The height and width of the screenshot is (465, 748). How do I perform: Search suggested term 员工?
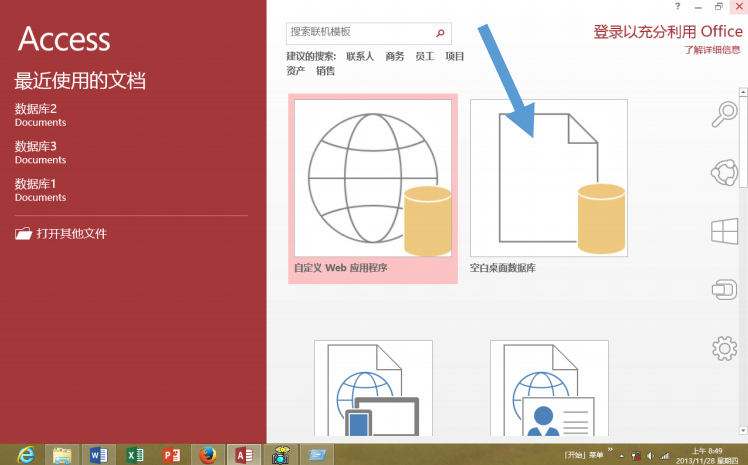[425, 56]
